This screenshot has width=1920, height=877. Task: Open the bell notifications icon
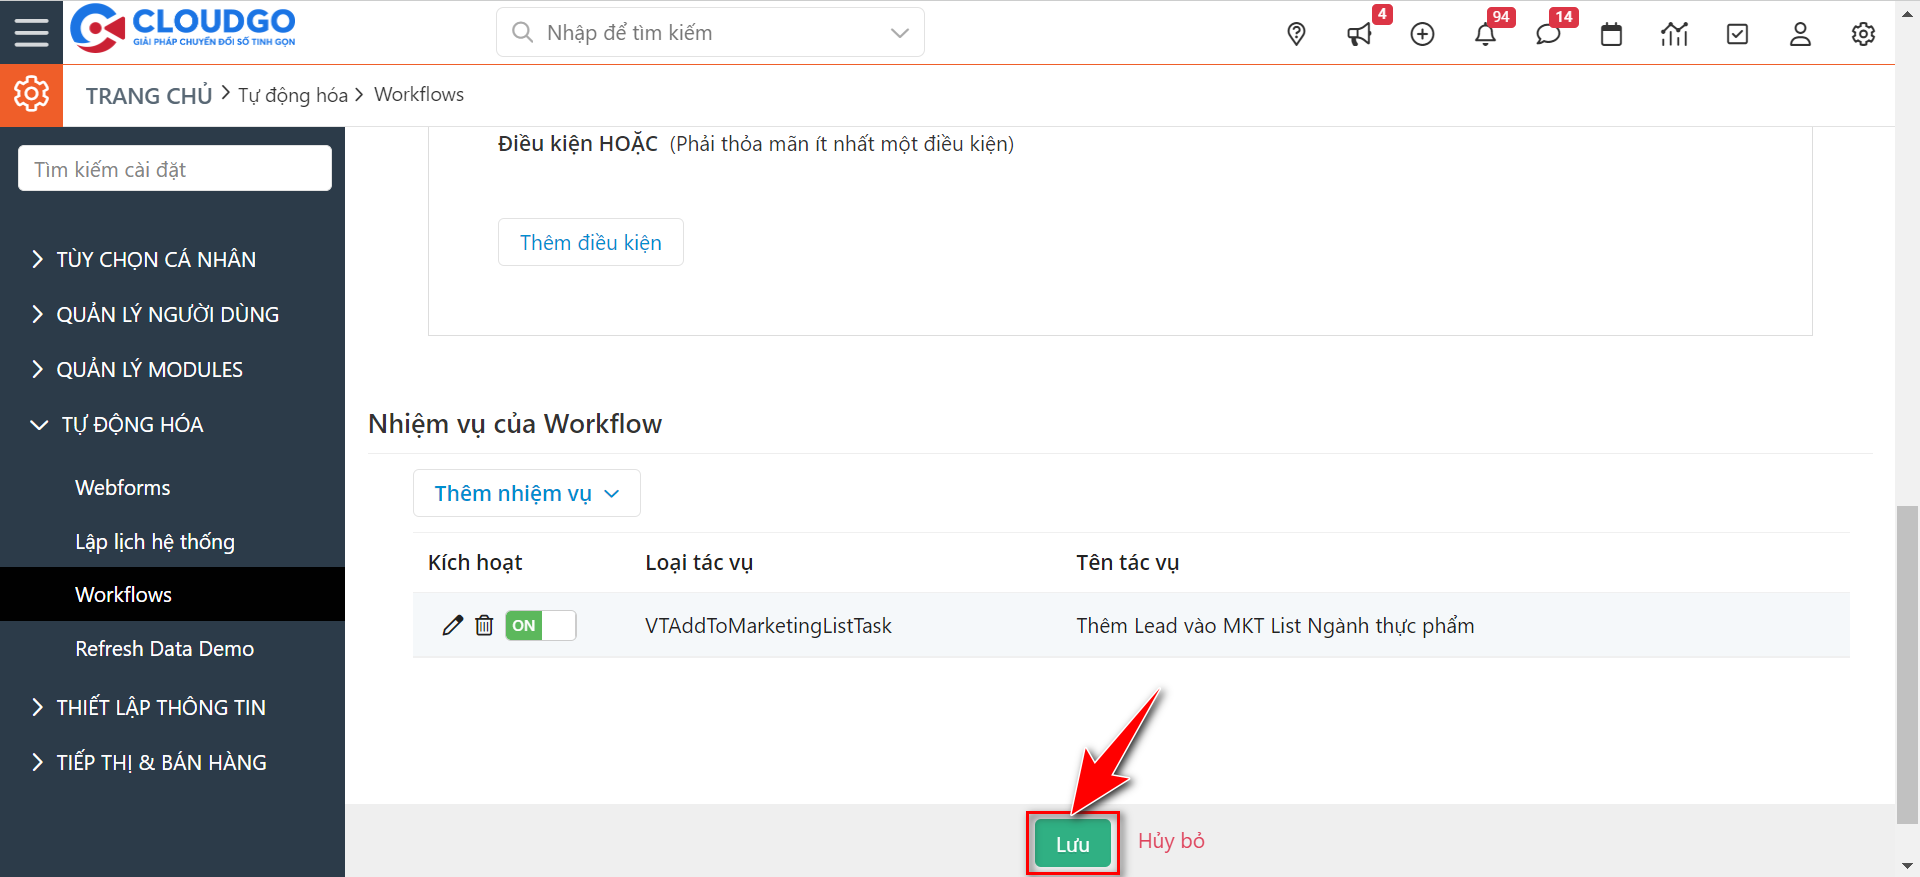click(1485, 35)
